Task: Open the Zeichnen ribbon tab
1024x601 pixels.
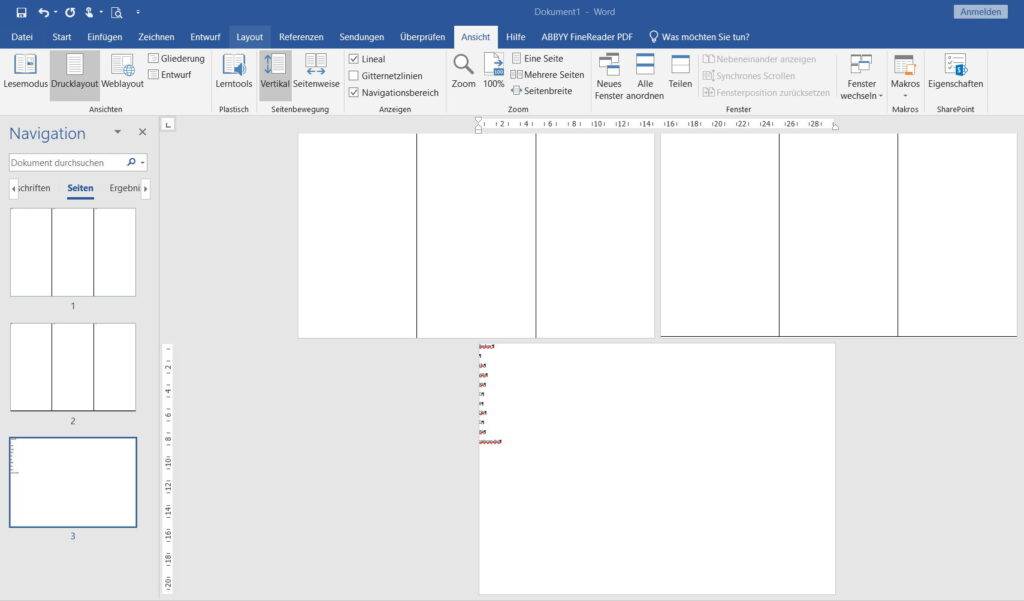Action: click(x=156, y=37)
